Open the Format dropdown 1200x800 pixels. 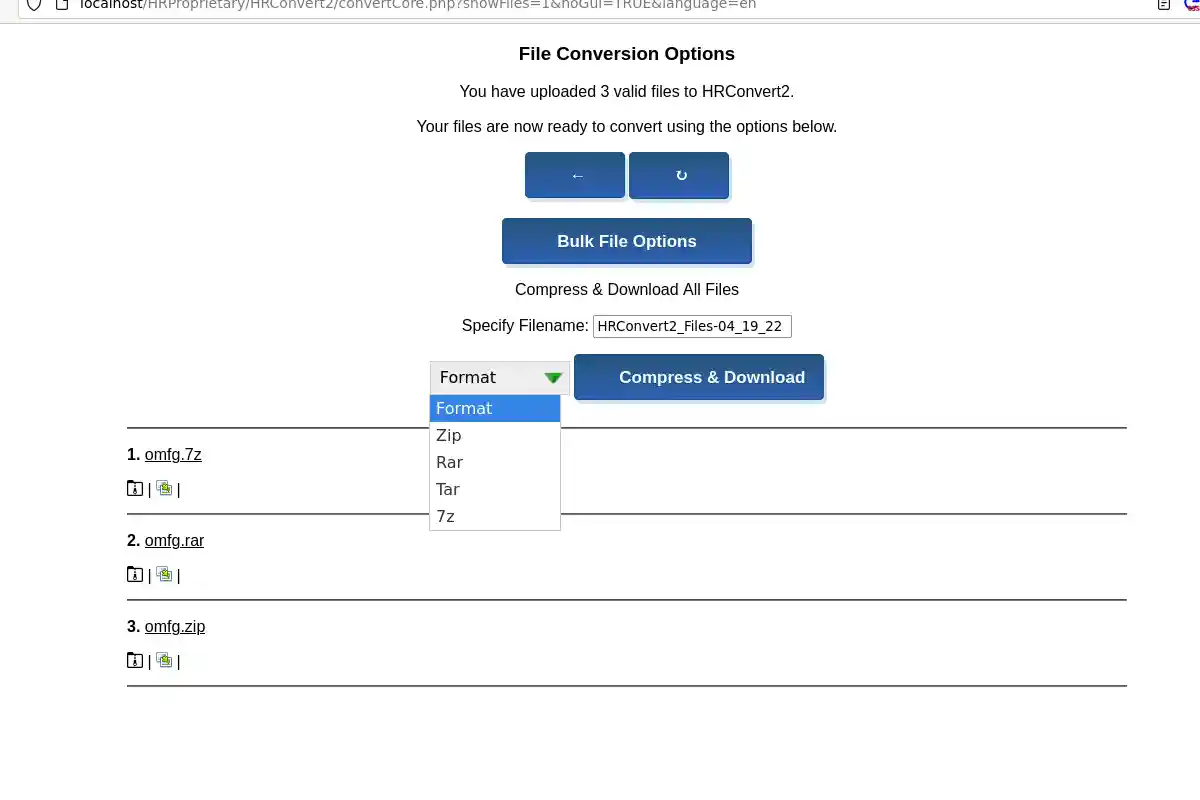(498, 377)
